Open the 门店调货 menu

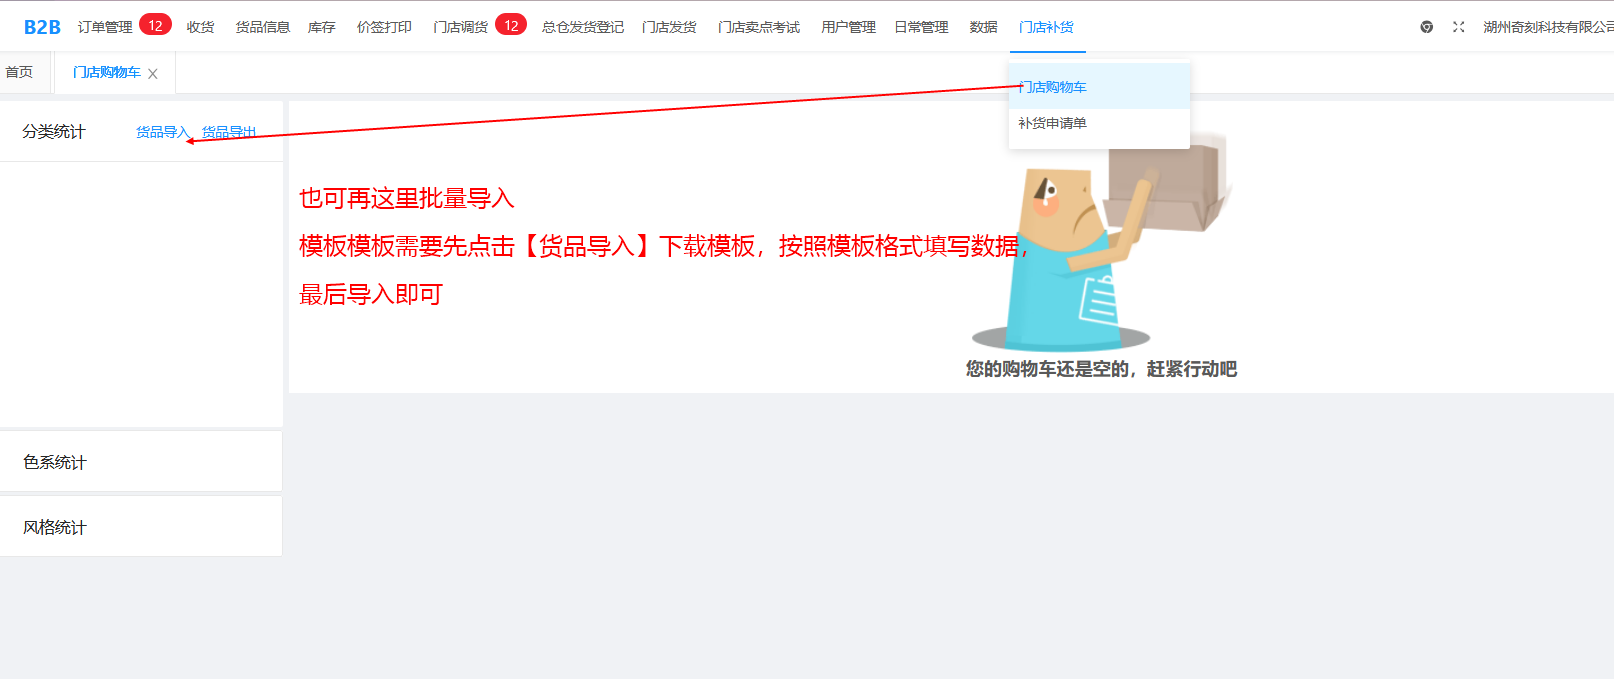pos(460,27)
